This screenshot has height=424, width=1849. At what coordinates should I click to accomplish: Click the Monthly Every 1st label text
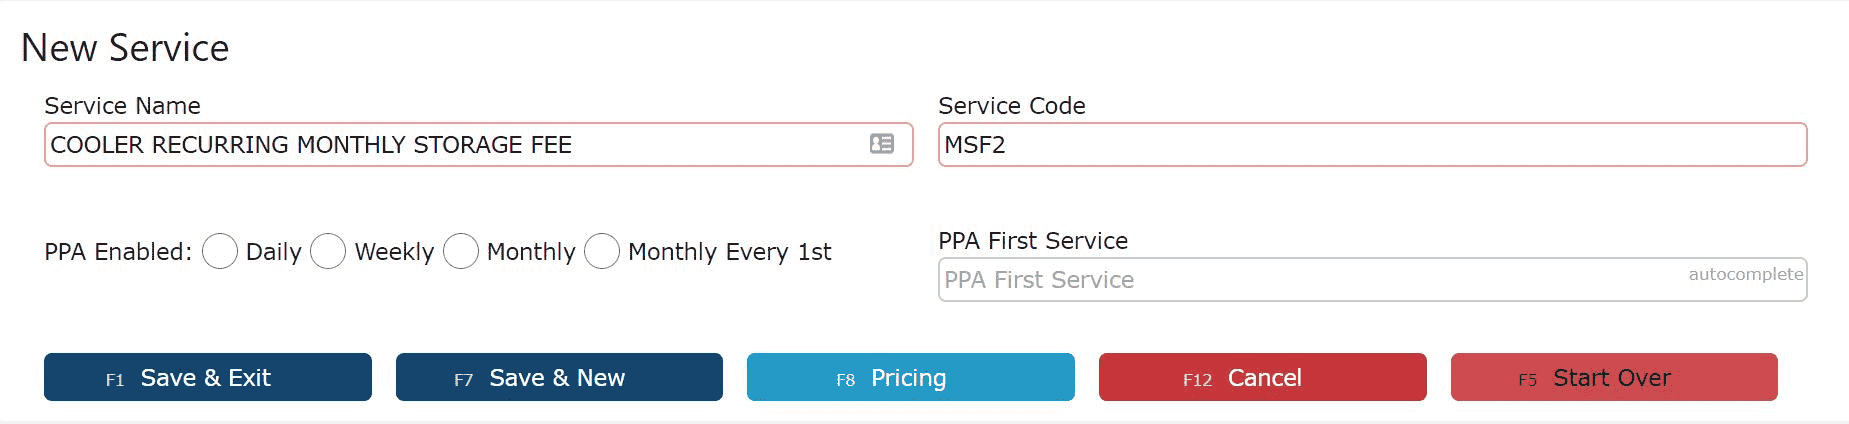click(730, 252)
